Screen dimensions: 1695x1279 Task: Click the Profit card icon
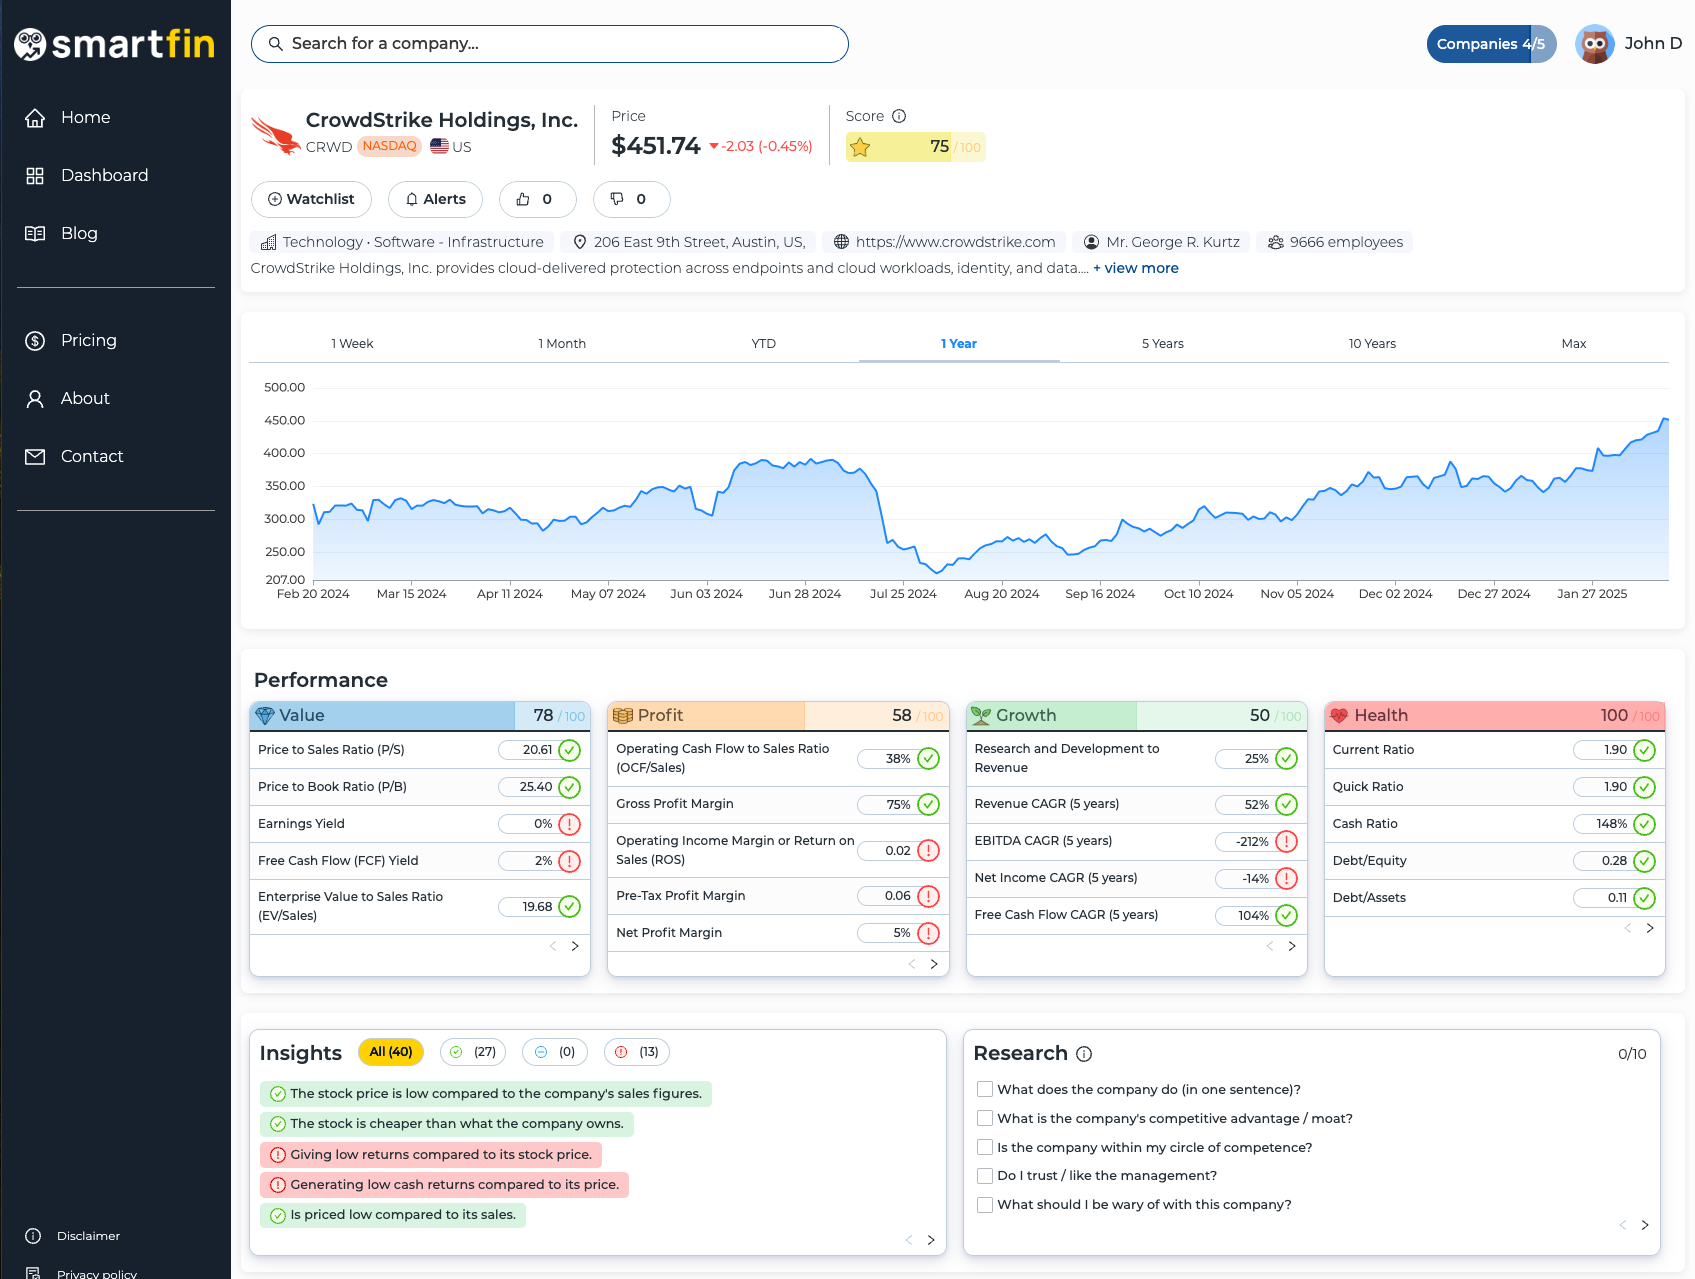coord(623,716)
